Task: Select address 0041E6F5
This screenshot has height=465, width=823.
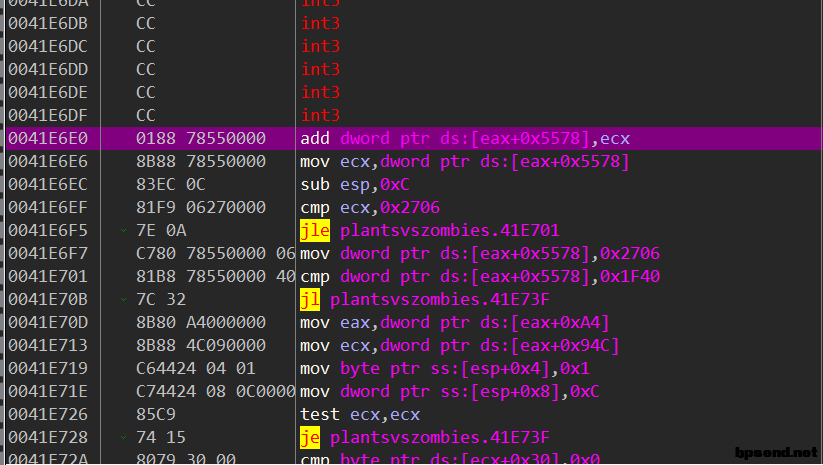Action: (x=48, y=231)
